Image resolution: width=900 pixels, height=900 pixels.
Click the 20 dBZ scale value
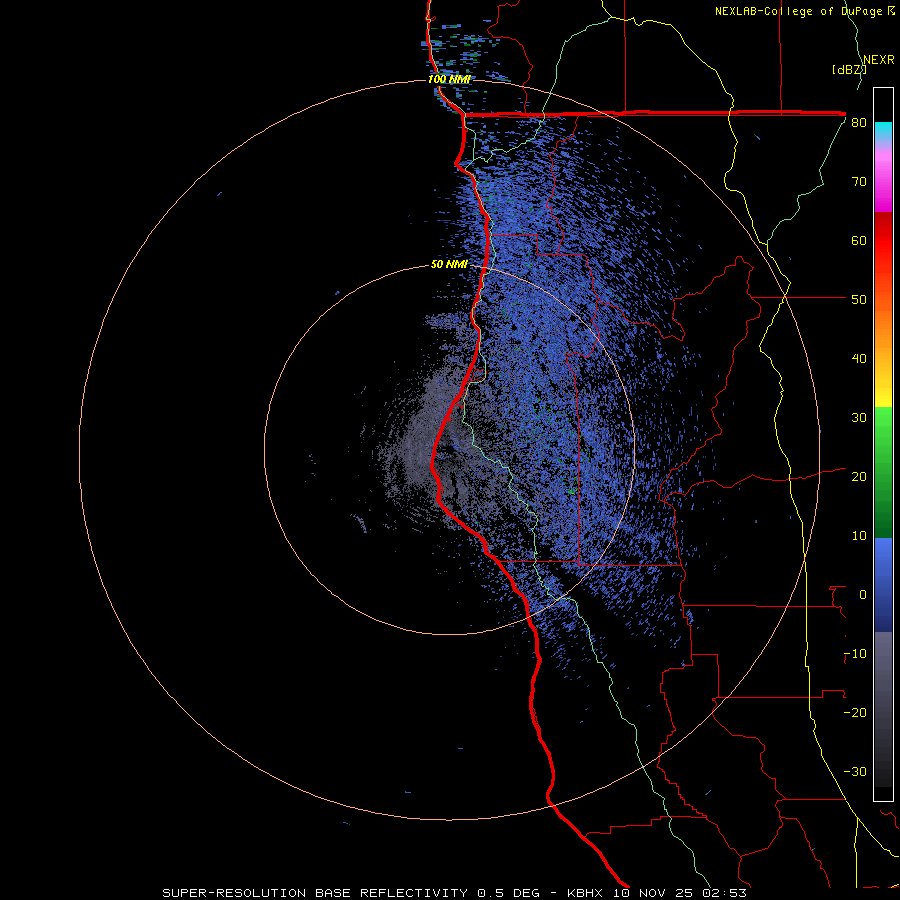[x=859, y=478]
